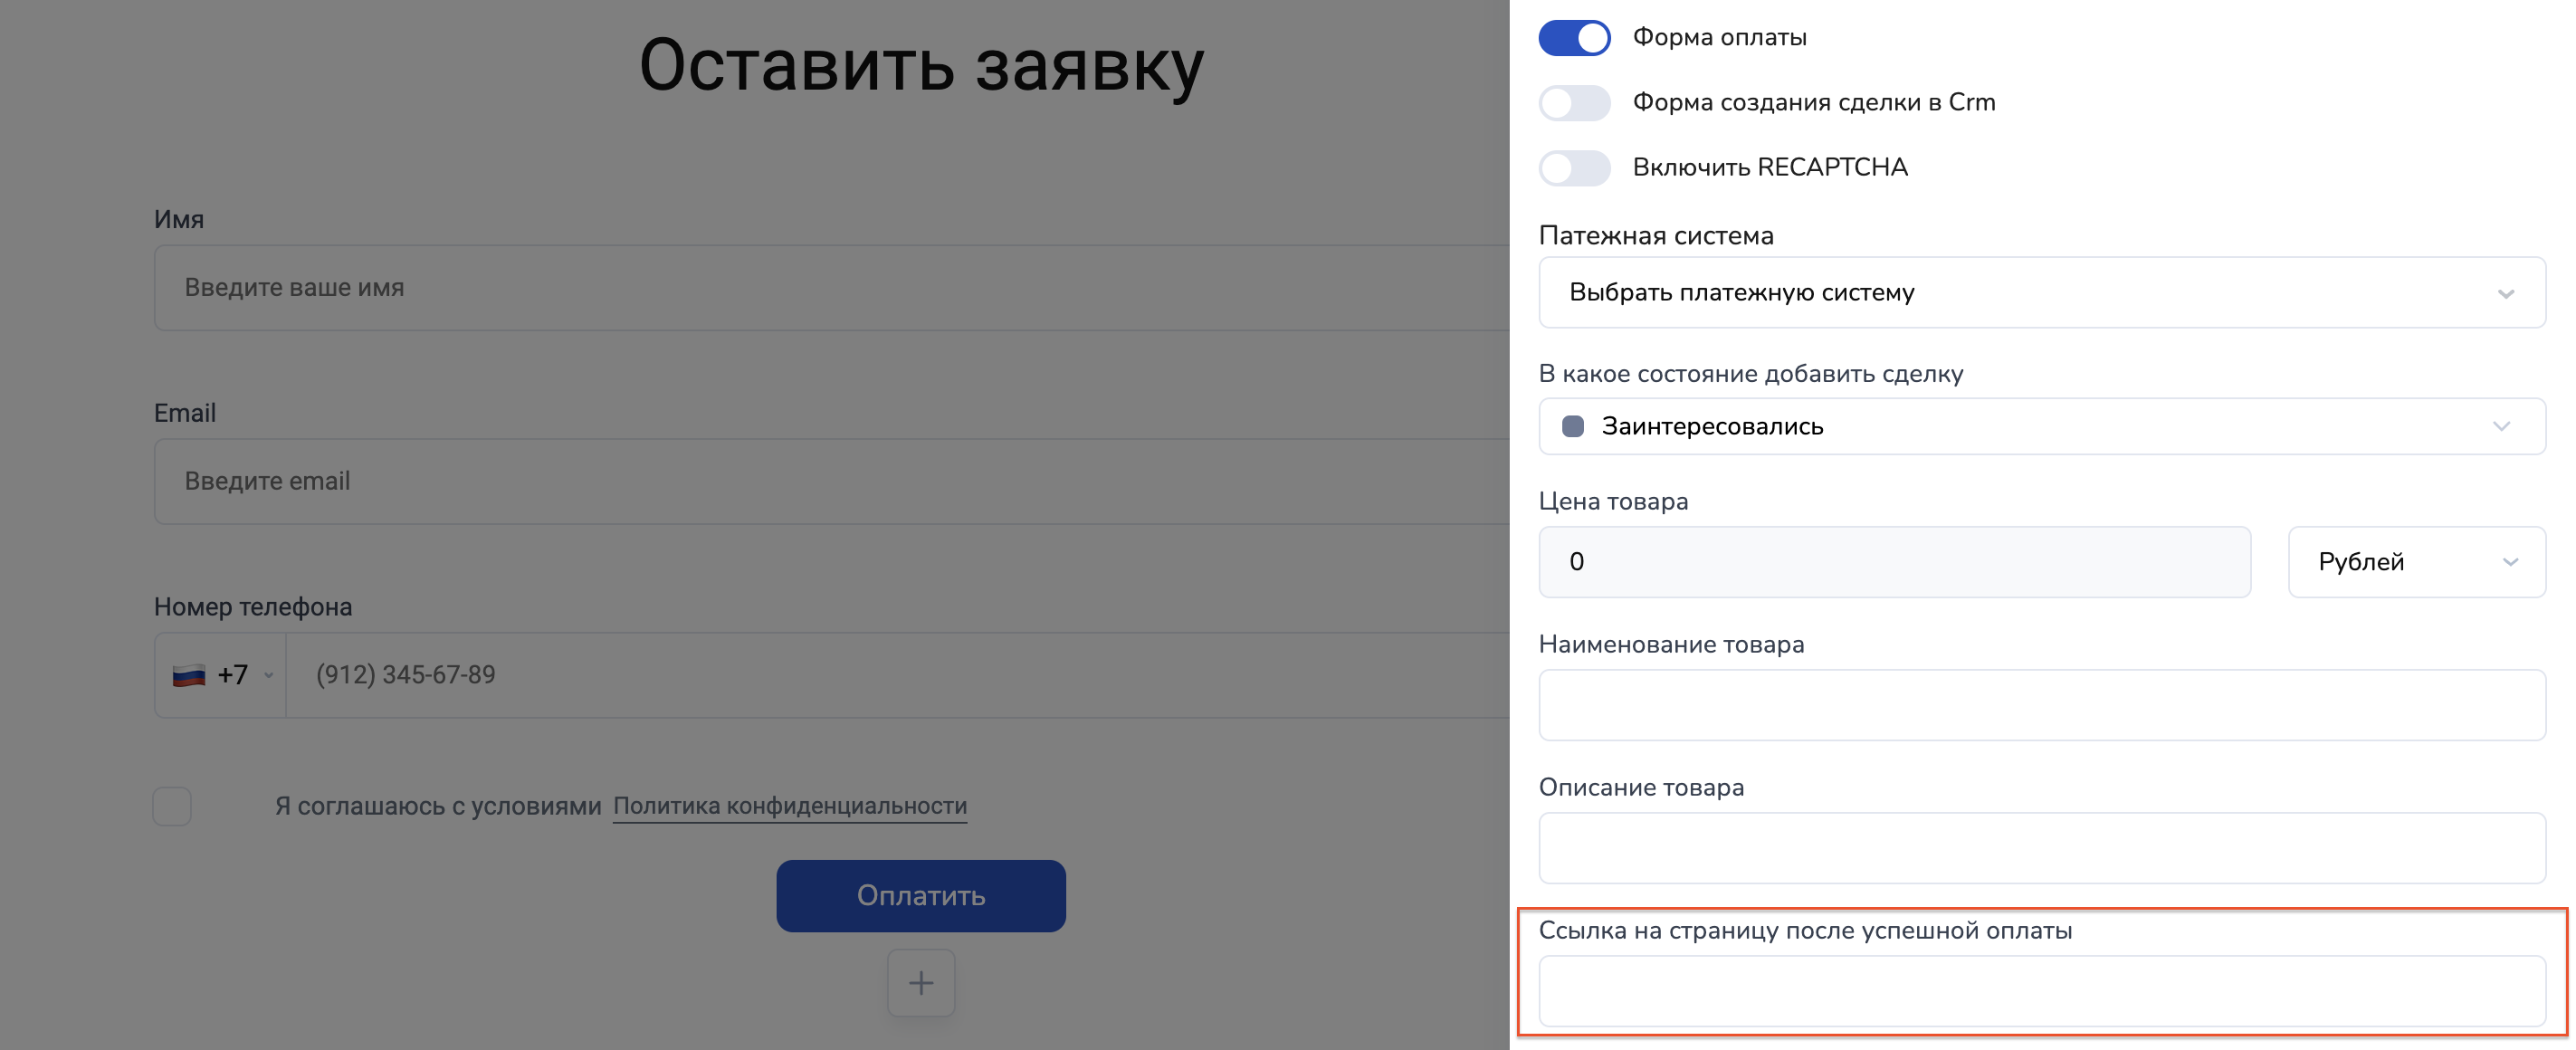Turn on the Включить RECAPTCHA toggle
The image size is (2576, 1050).
point(1574,168)
